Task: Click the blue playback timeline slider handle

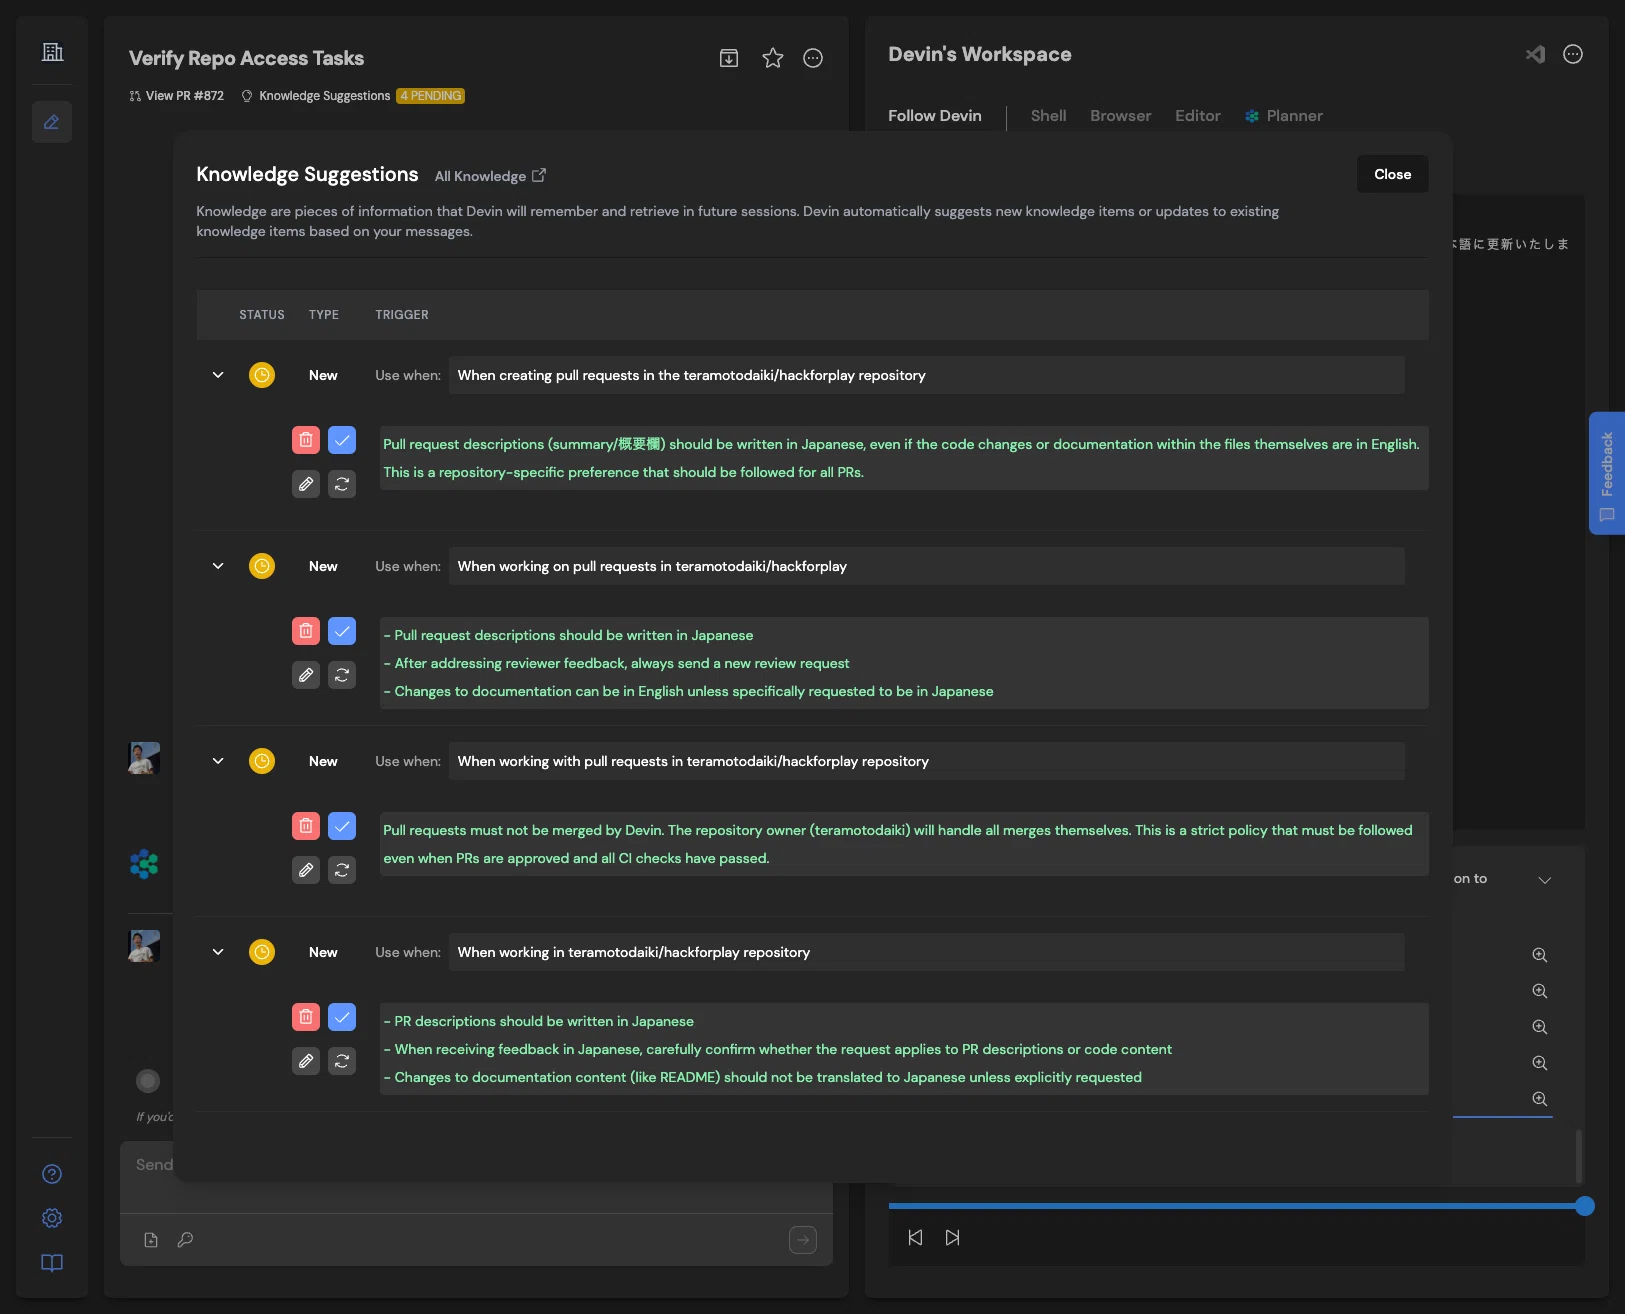Action: point(1584,1206)
